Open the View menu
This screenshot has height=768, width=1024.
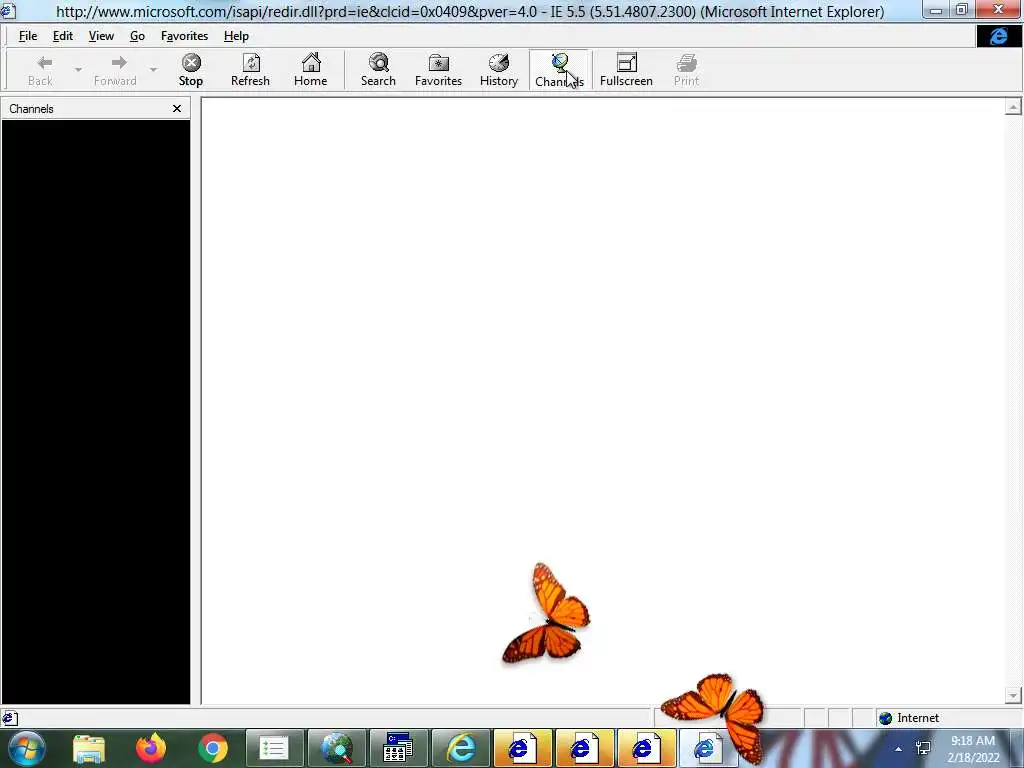(101, 36)
